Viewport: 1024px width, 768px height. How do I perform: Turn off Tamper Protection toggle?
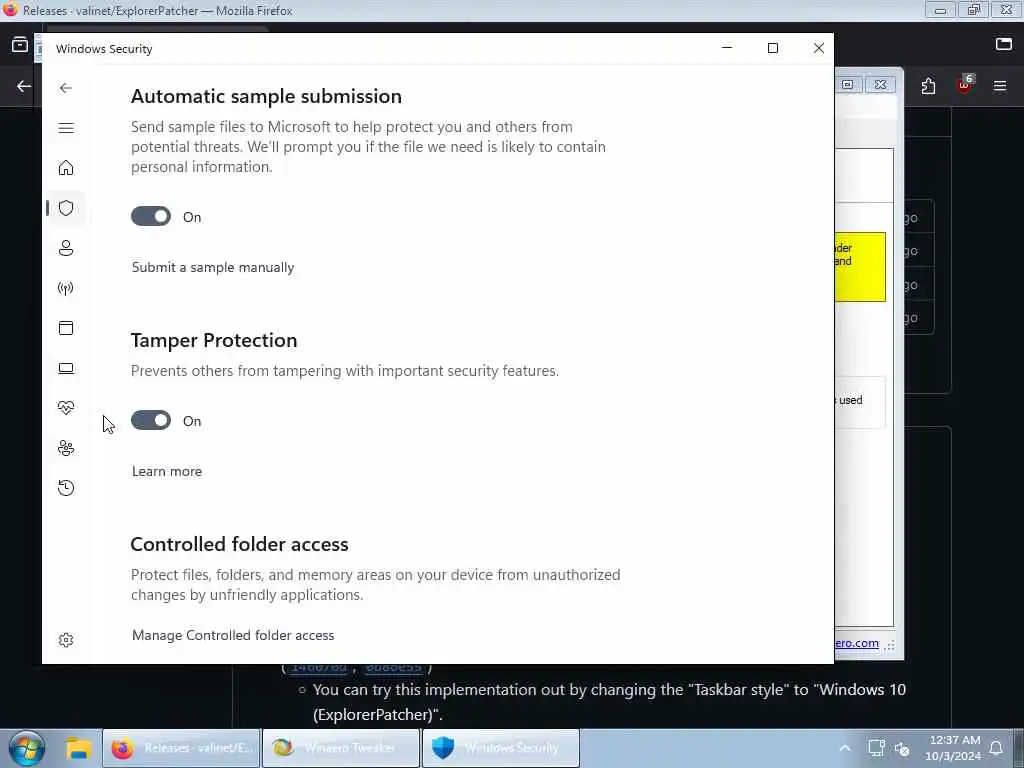[151, 420]
